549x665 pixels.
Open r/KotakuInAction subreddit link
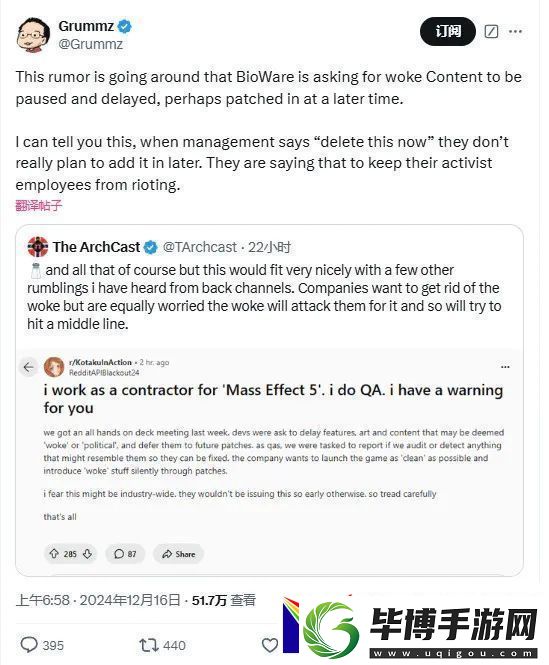click(x=100, y=362)
